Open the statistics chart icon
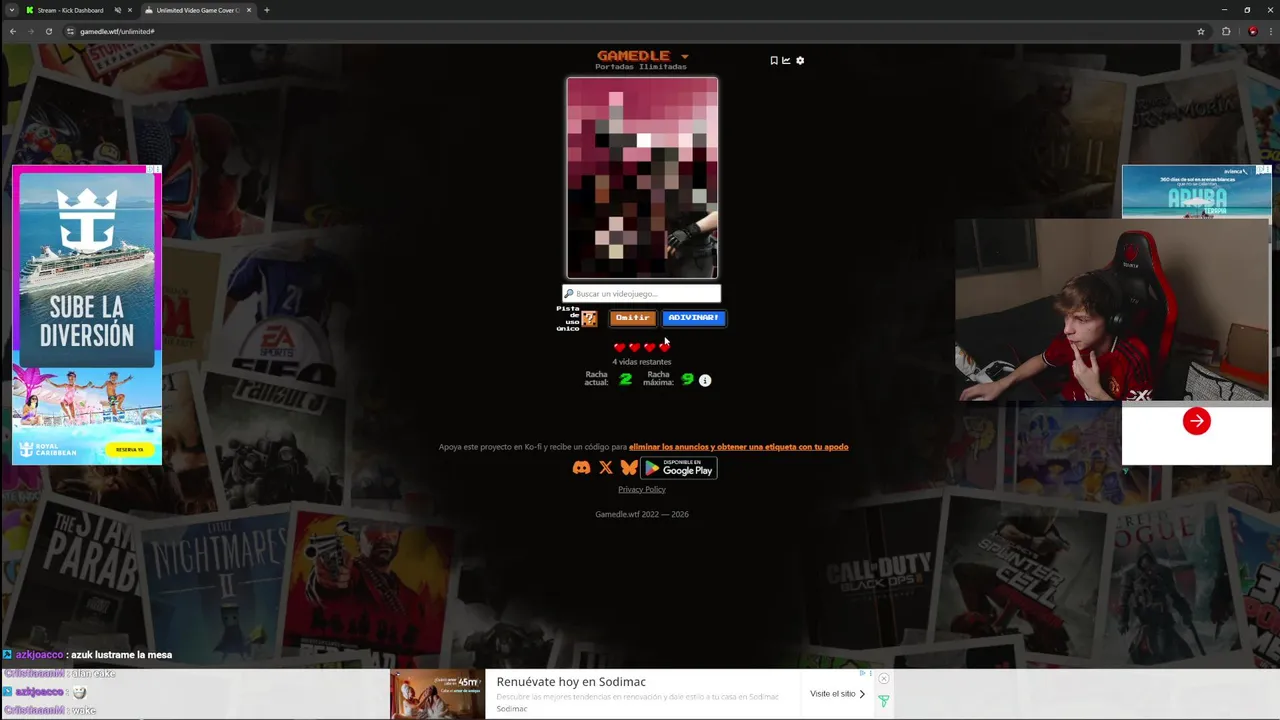The width and height of the screenshot is (1280, 720). point(786,60)
